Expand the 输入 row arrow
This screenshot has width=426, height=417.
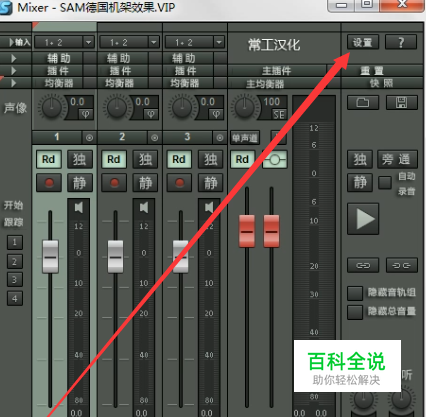(x=12, y=42)
